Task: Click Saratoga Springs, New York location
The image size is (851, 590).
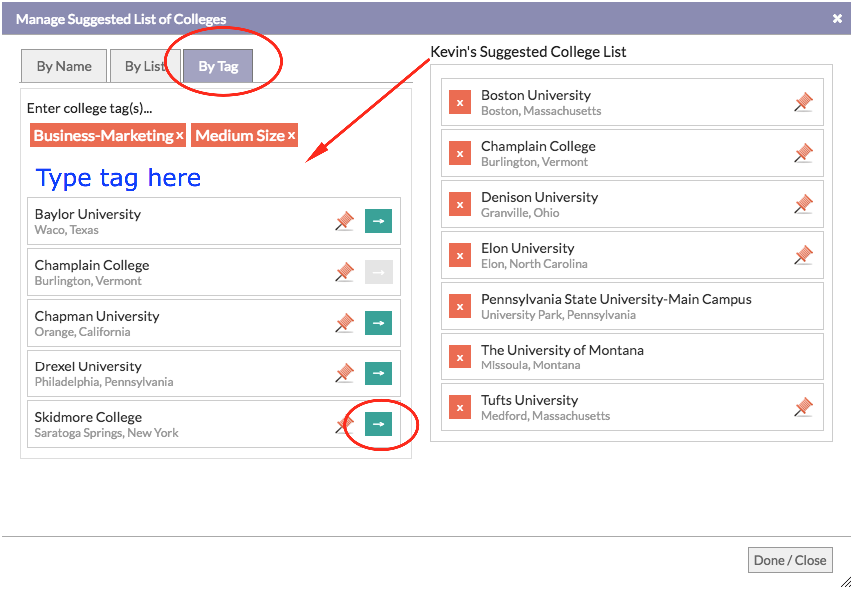Action: coord(106,433)
